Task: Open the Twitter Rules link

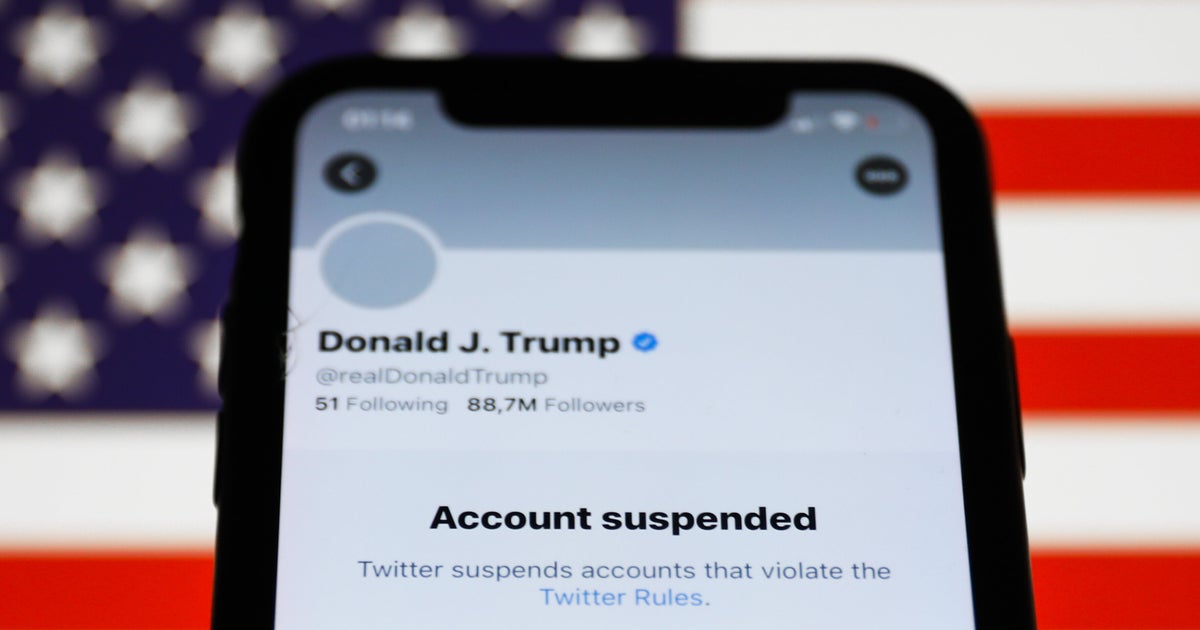Action: (624, 598)
